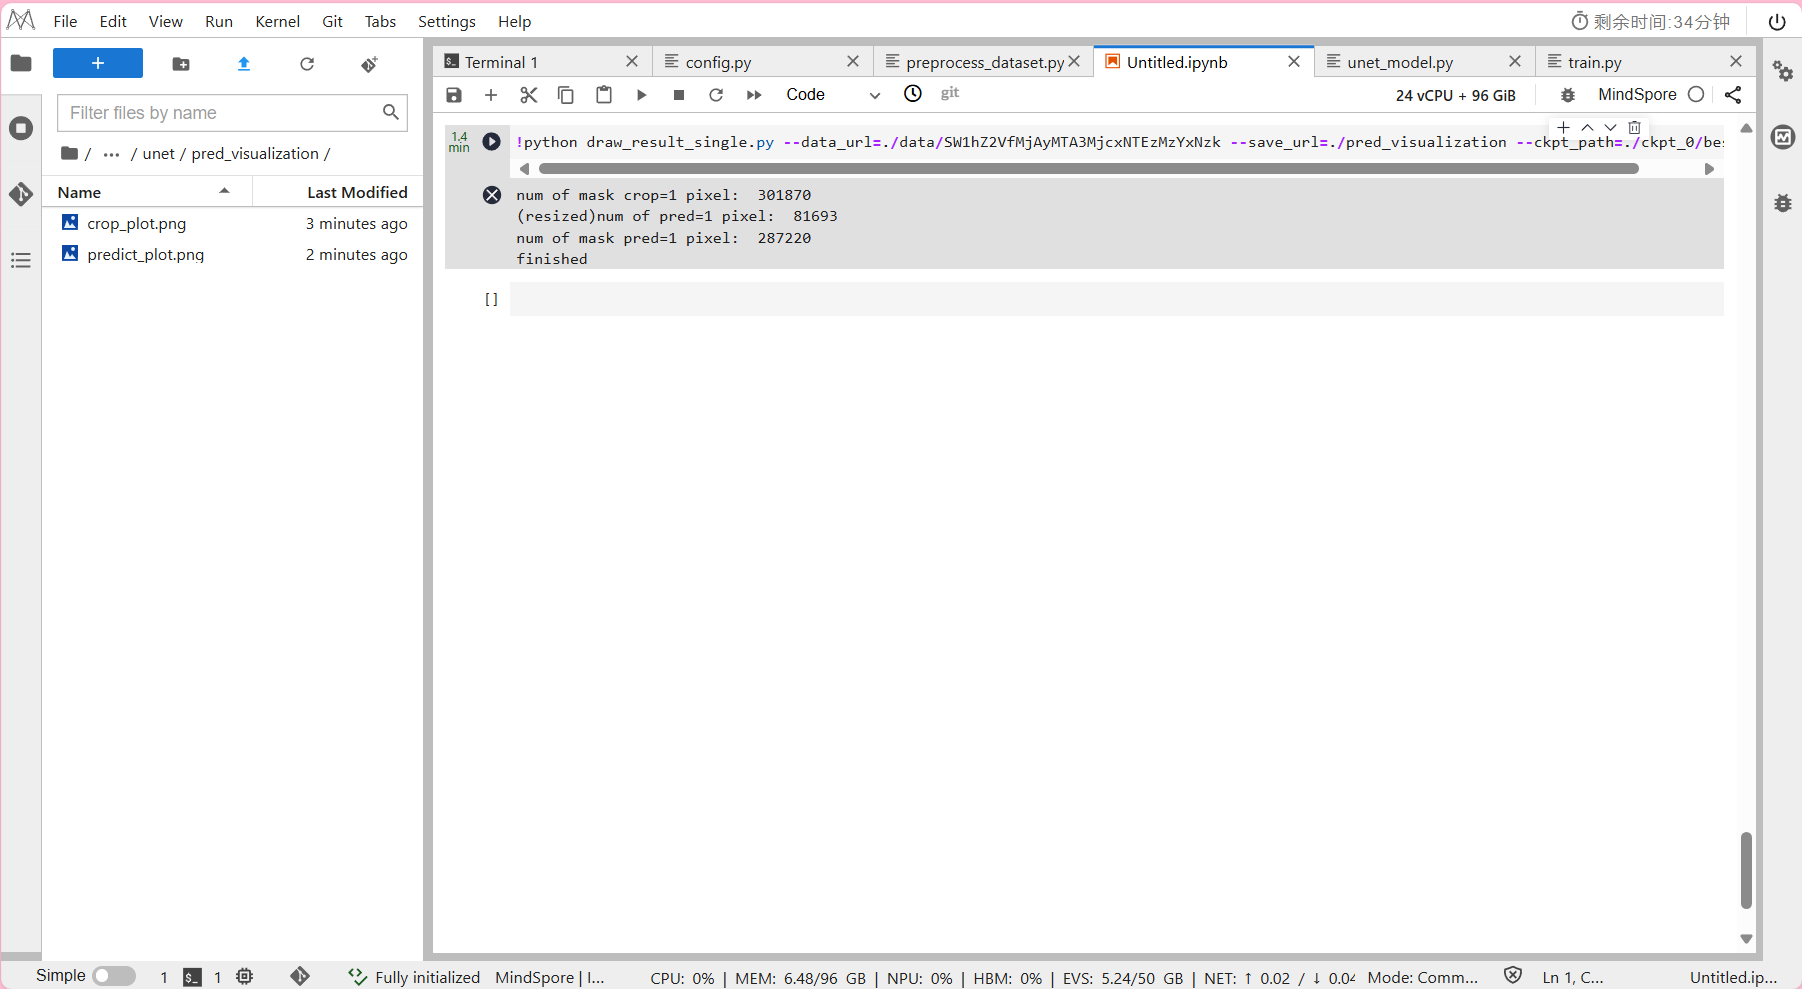This screenshot has height=989, width=1802.
Task: Select crop_plot.png in file list
Action: click(x=233, y=223)
